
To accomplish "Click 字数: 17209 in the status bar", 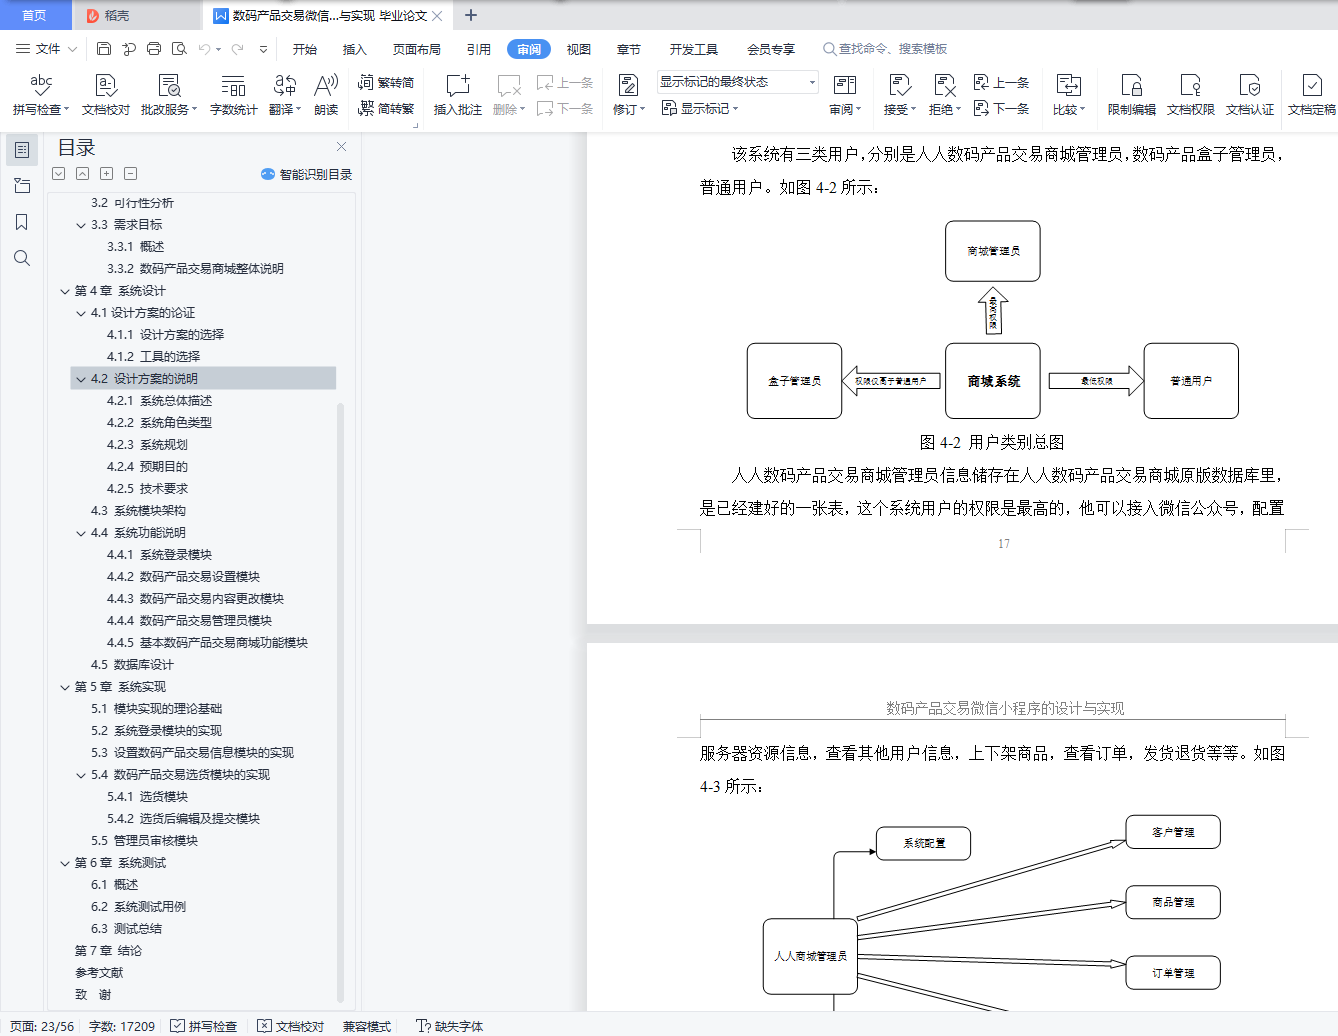I will click(x=122, y=1026).
